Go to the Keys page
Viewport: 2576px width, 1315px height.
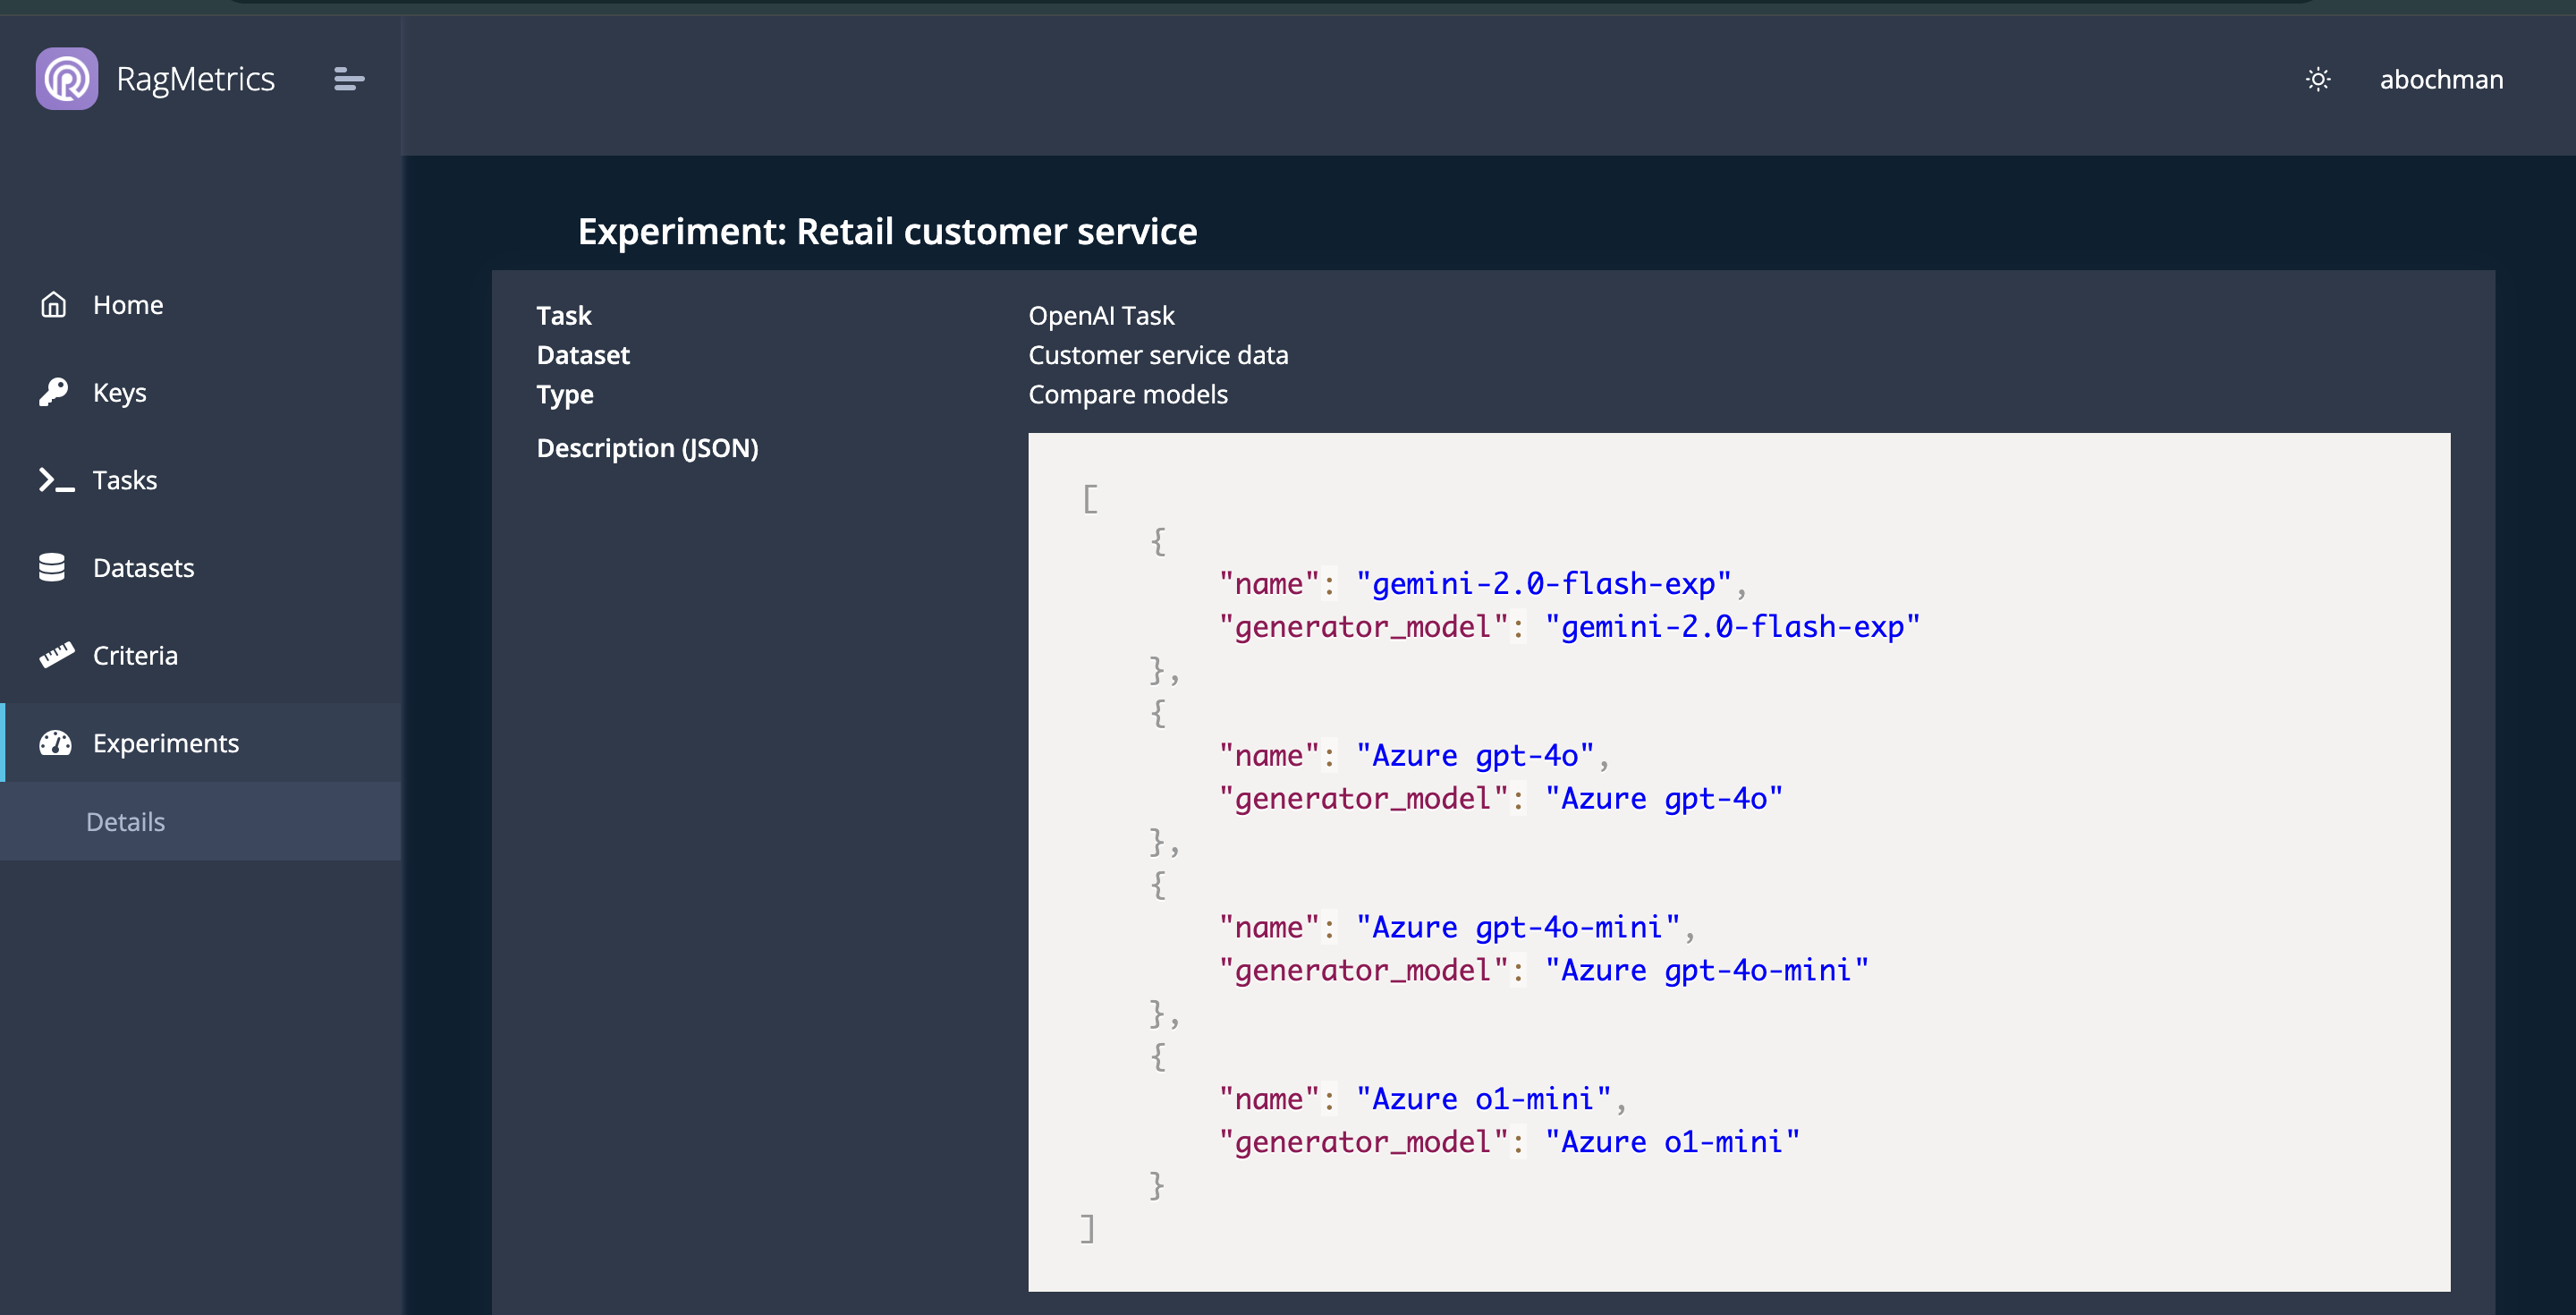[120, 392]
